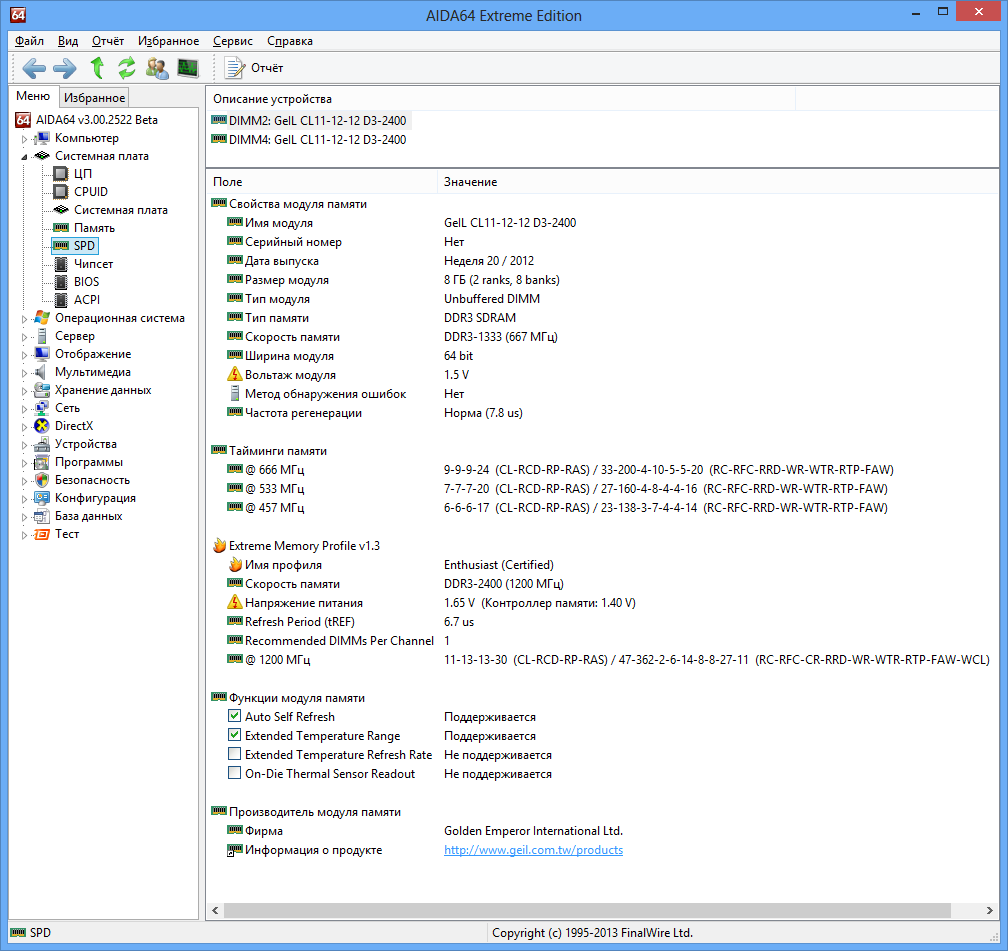Image resolution: width=1008 pixels, height=951 pixels.
Task: Expand the Устройства node arrow
Action: [24, 444]
